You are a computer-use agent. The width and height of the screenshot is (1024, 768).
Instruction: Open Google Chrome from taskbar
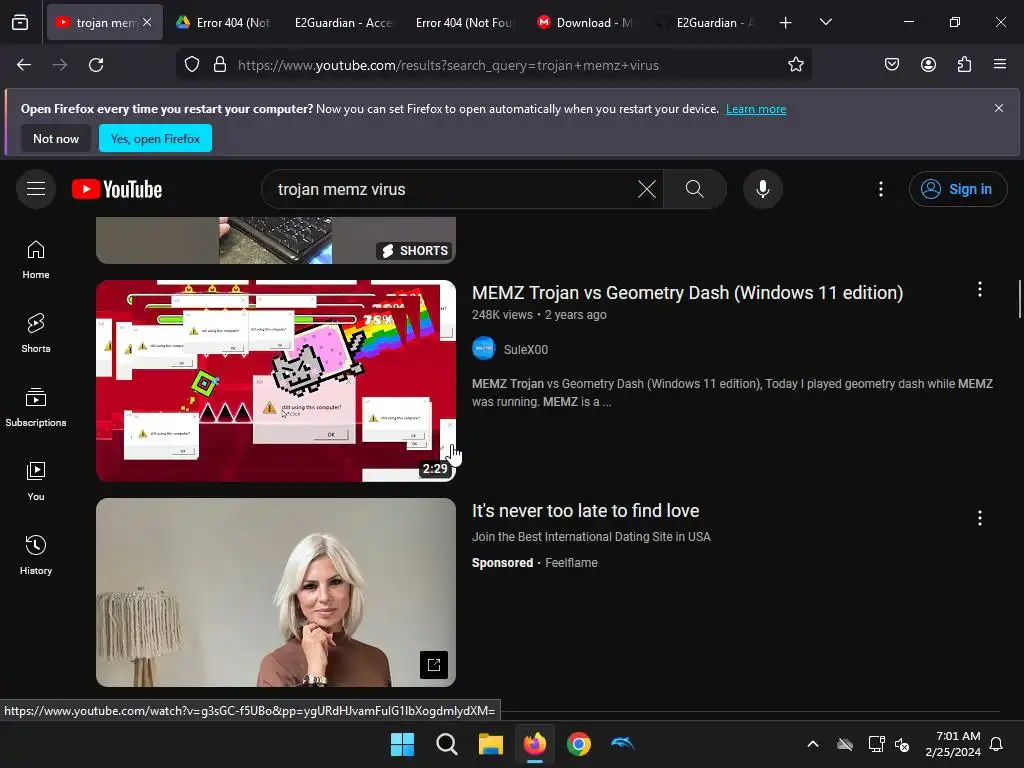(x=579, y=744)
